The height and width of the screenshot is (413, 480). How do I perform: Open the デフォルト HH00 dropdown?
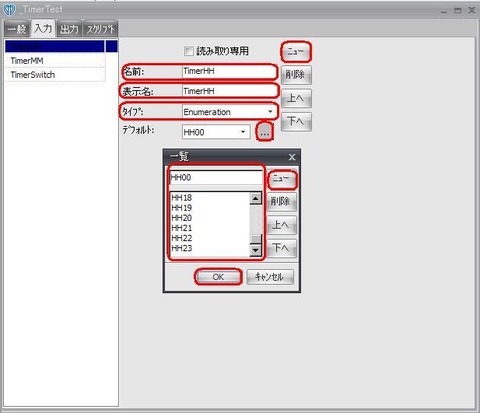coord(216,132)
